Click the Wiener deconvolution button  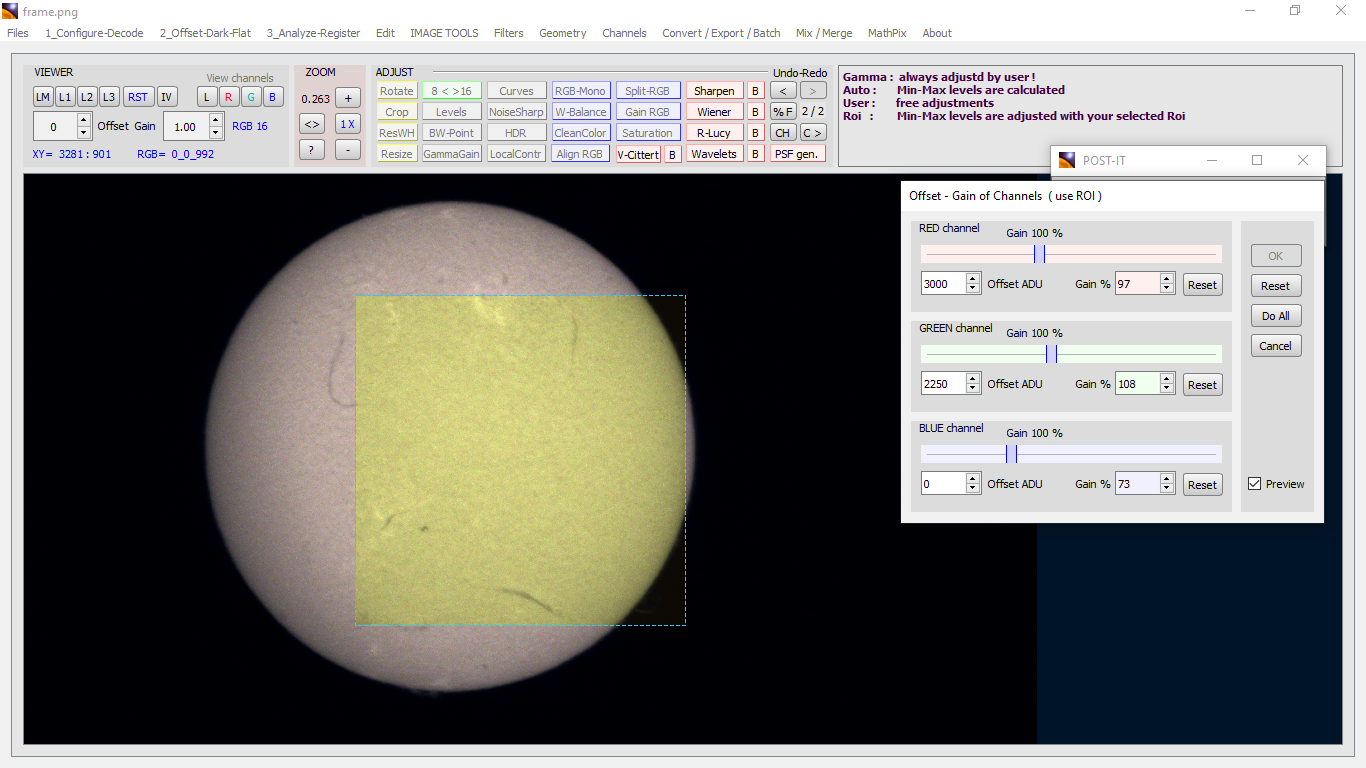click(x=714, y=112)
